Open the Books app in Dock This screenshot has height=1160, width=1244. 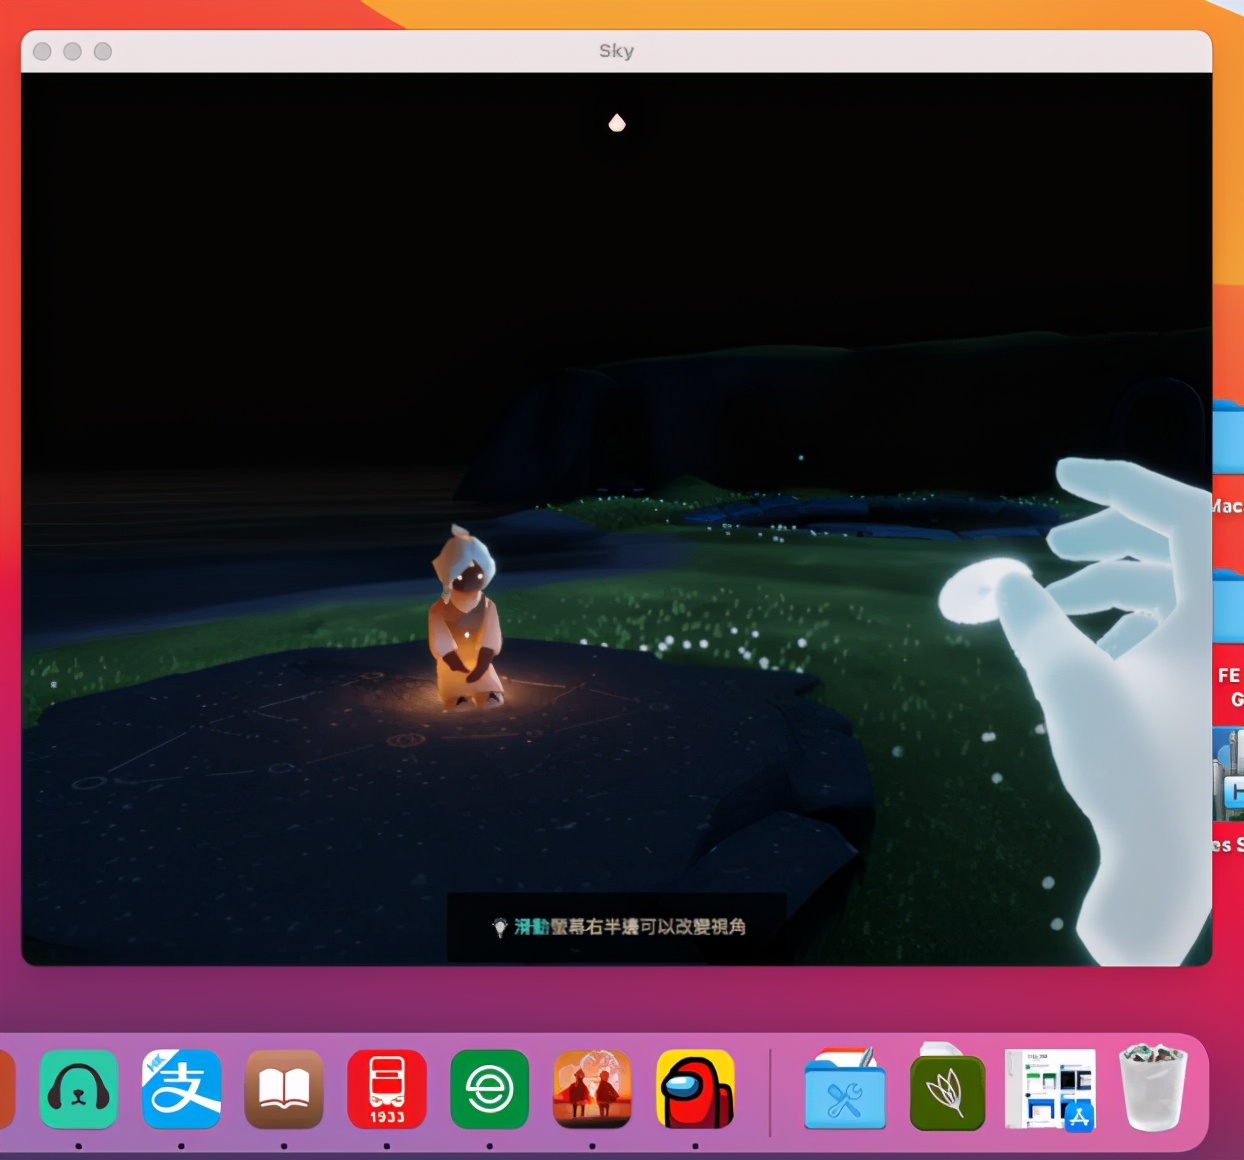[x=284, y=1089]
